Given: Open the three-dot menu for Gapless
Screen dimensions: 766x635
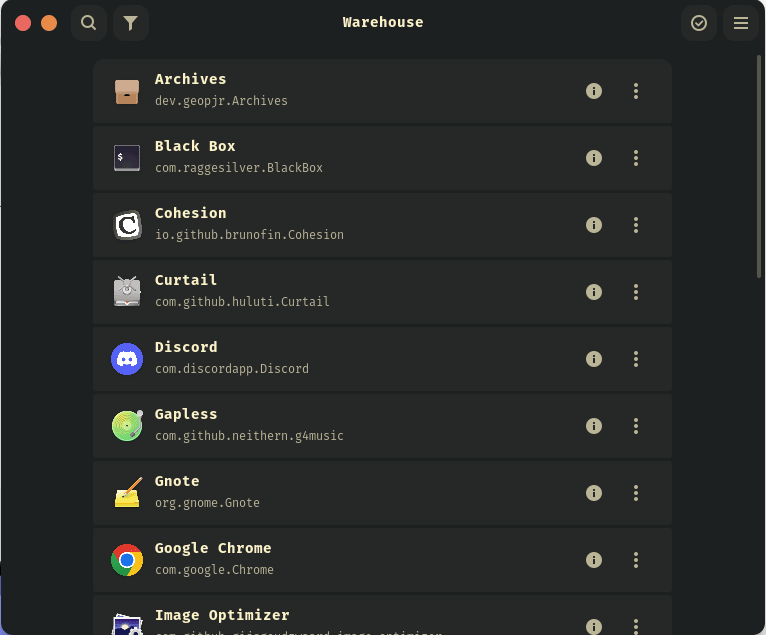Looking at the screenshot, I should pyautogui.click(x=636, y=425).
